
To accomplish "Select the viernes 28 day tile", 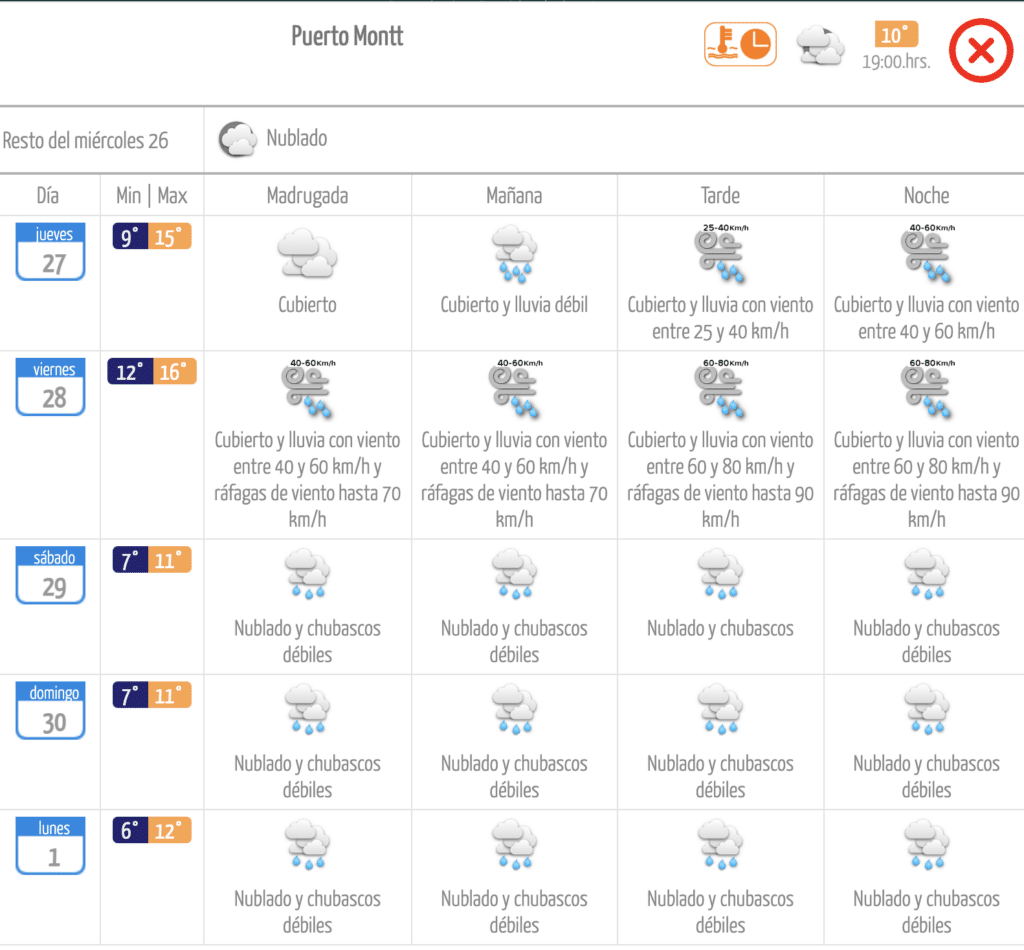I will [x=50, y=387].
